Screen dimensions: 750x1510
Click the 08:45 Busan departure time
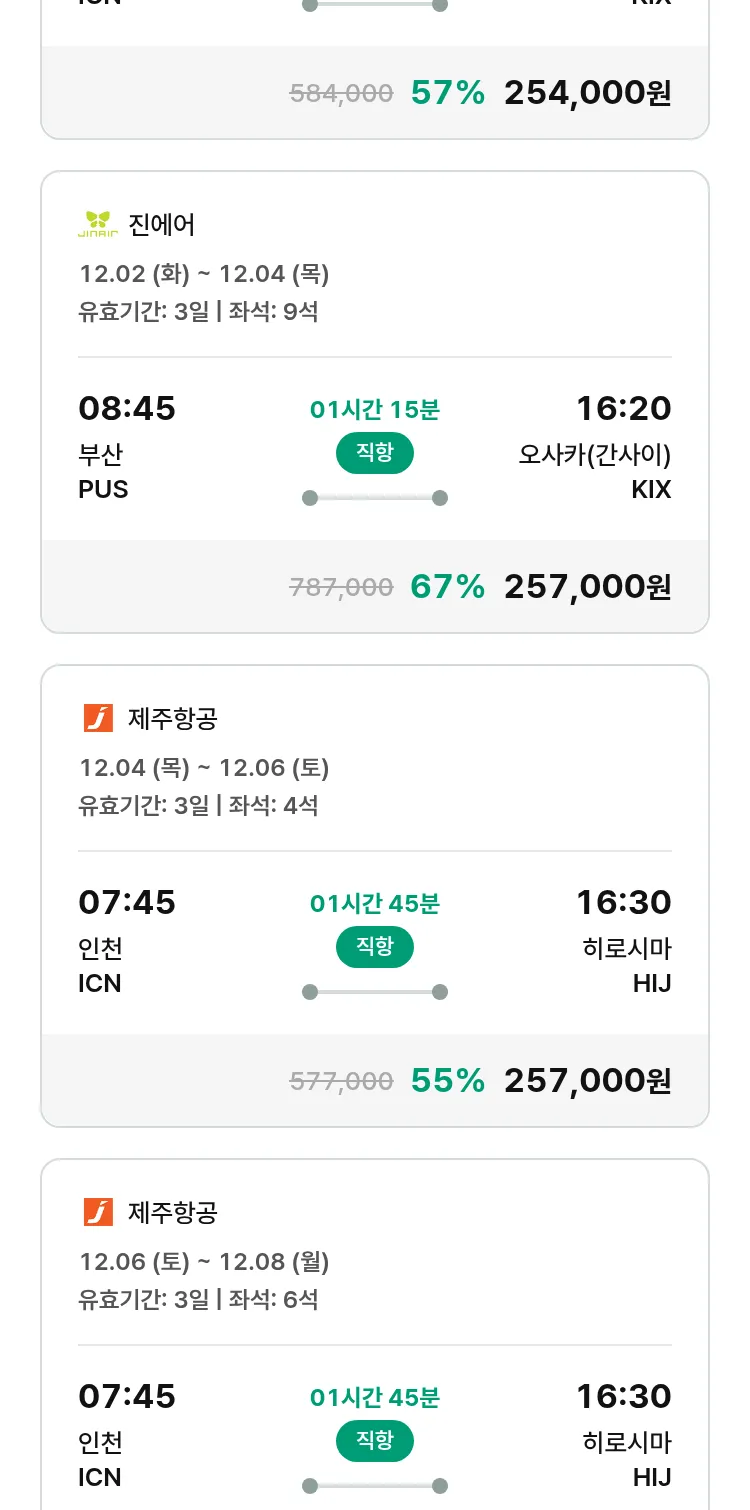(127, 408)
